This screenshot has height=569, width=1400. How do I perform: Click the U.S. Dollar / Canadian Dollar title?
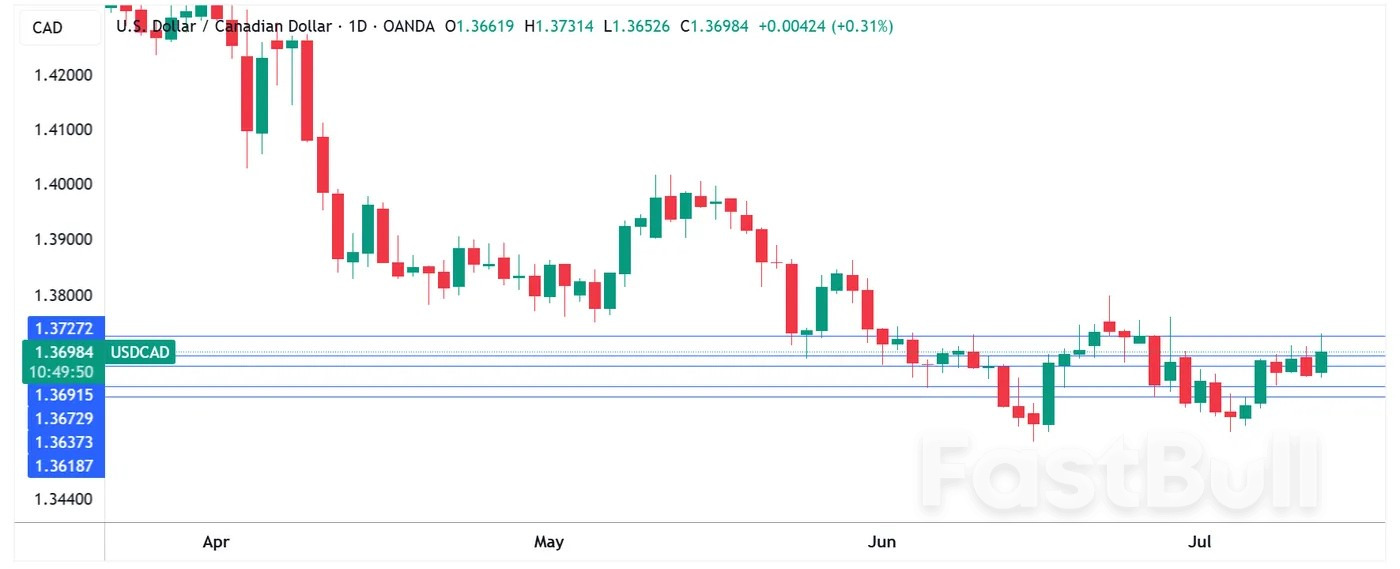[223, 26]
